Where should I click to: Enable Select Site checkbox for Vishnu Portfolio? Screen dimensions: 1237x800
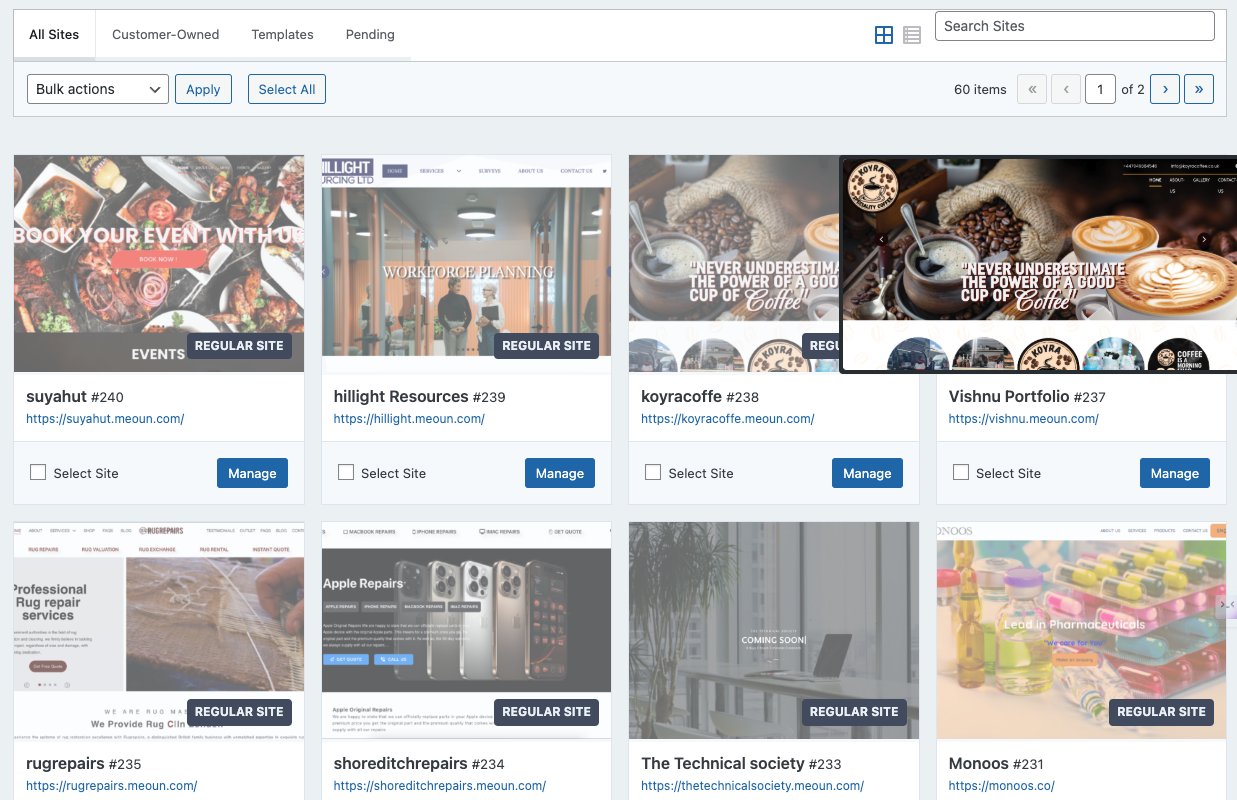(x=961, y=472)
